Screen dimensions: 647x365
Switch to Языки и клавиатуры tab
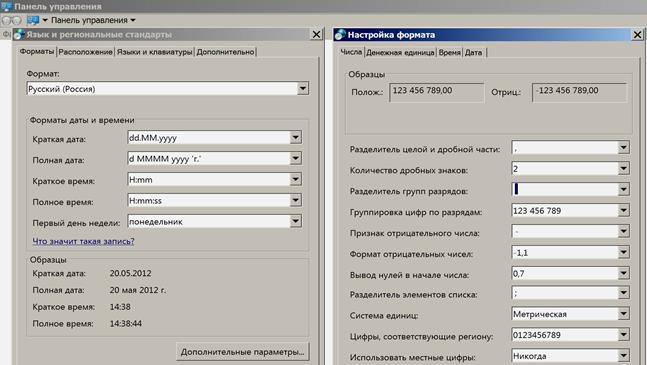(154, 52)
